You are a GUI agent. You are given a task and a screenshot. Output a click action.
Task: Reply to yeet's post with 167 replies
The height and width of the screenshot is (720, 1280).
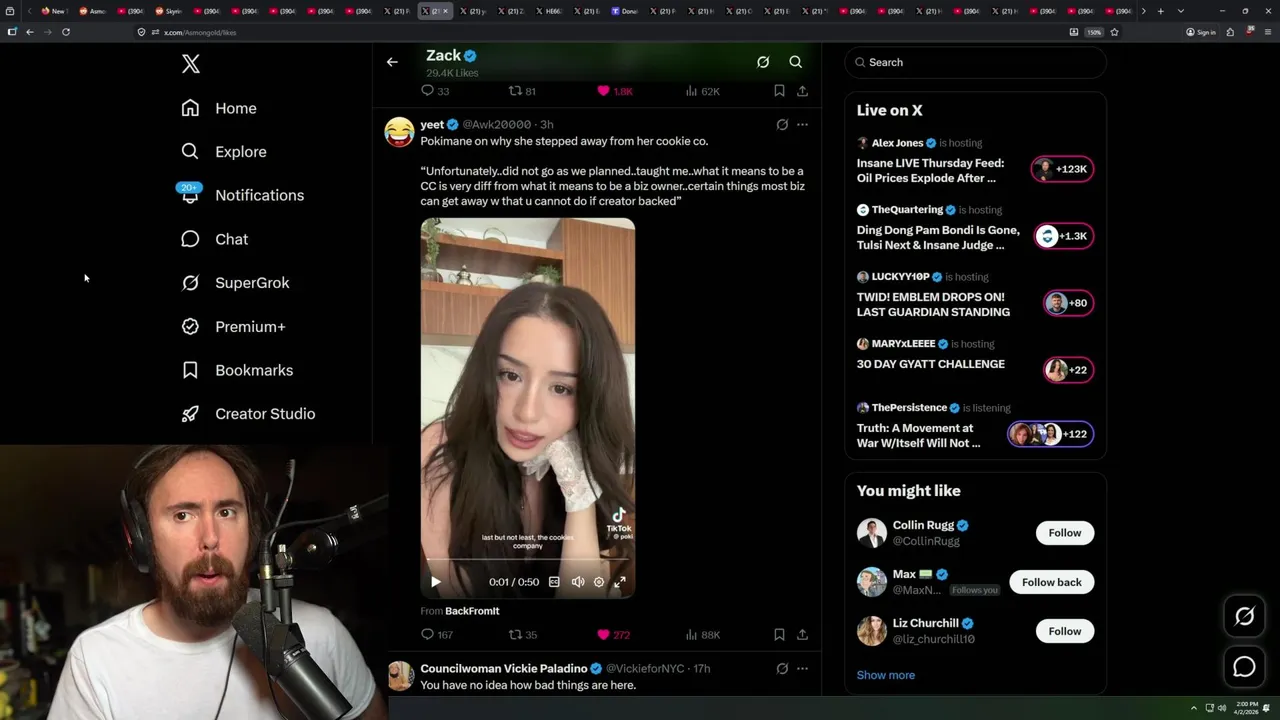pyautogui.click(x=437, y=635)
